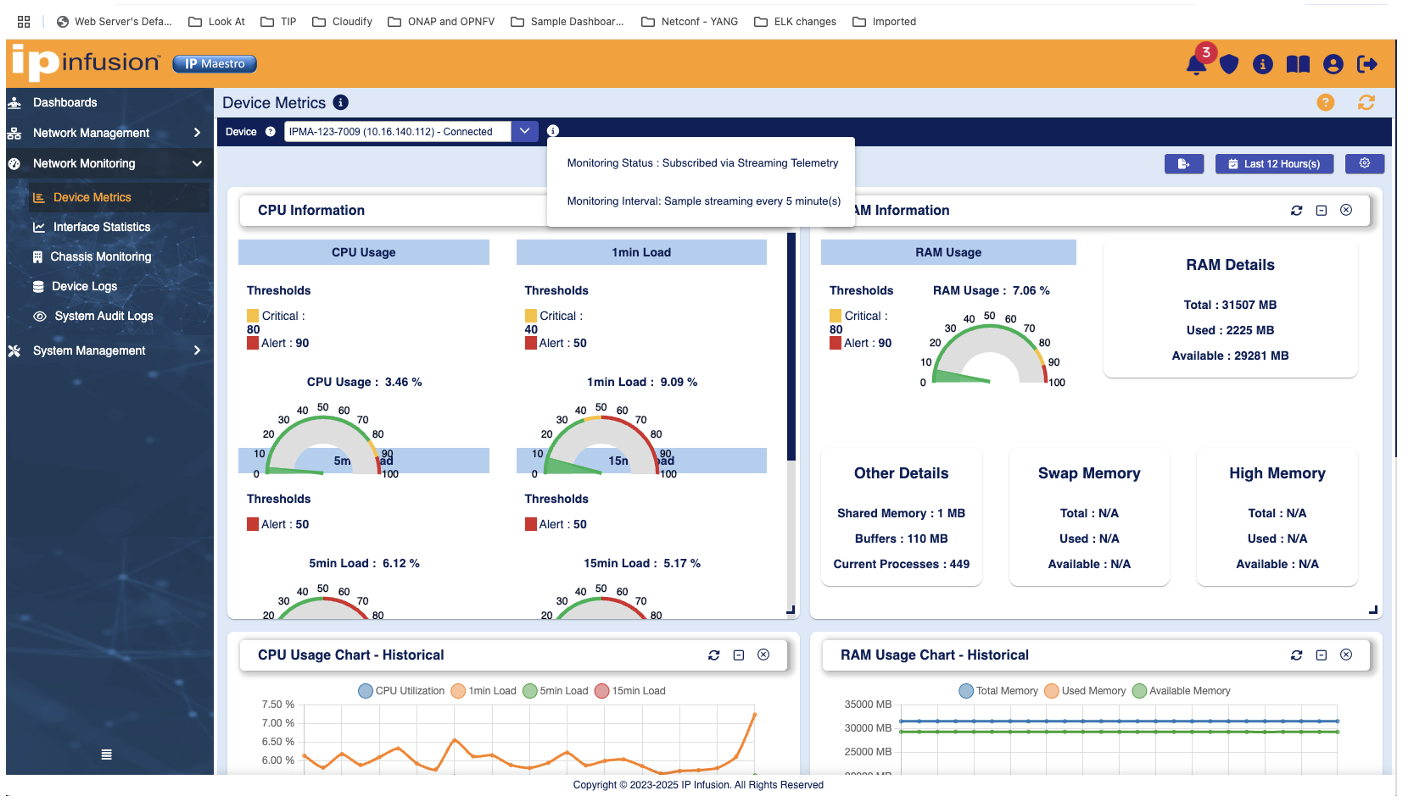
Task: Open the Device selection dropdown arrow
Action: tap(525, 131)
